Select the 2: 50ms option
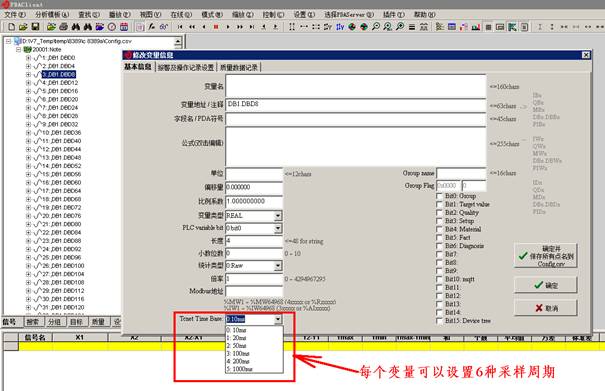 tap(254, 346)
